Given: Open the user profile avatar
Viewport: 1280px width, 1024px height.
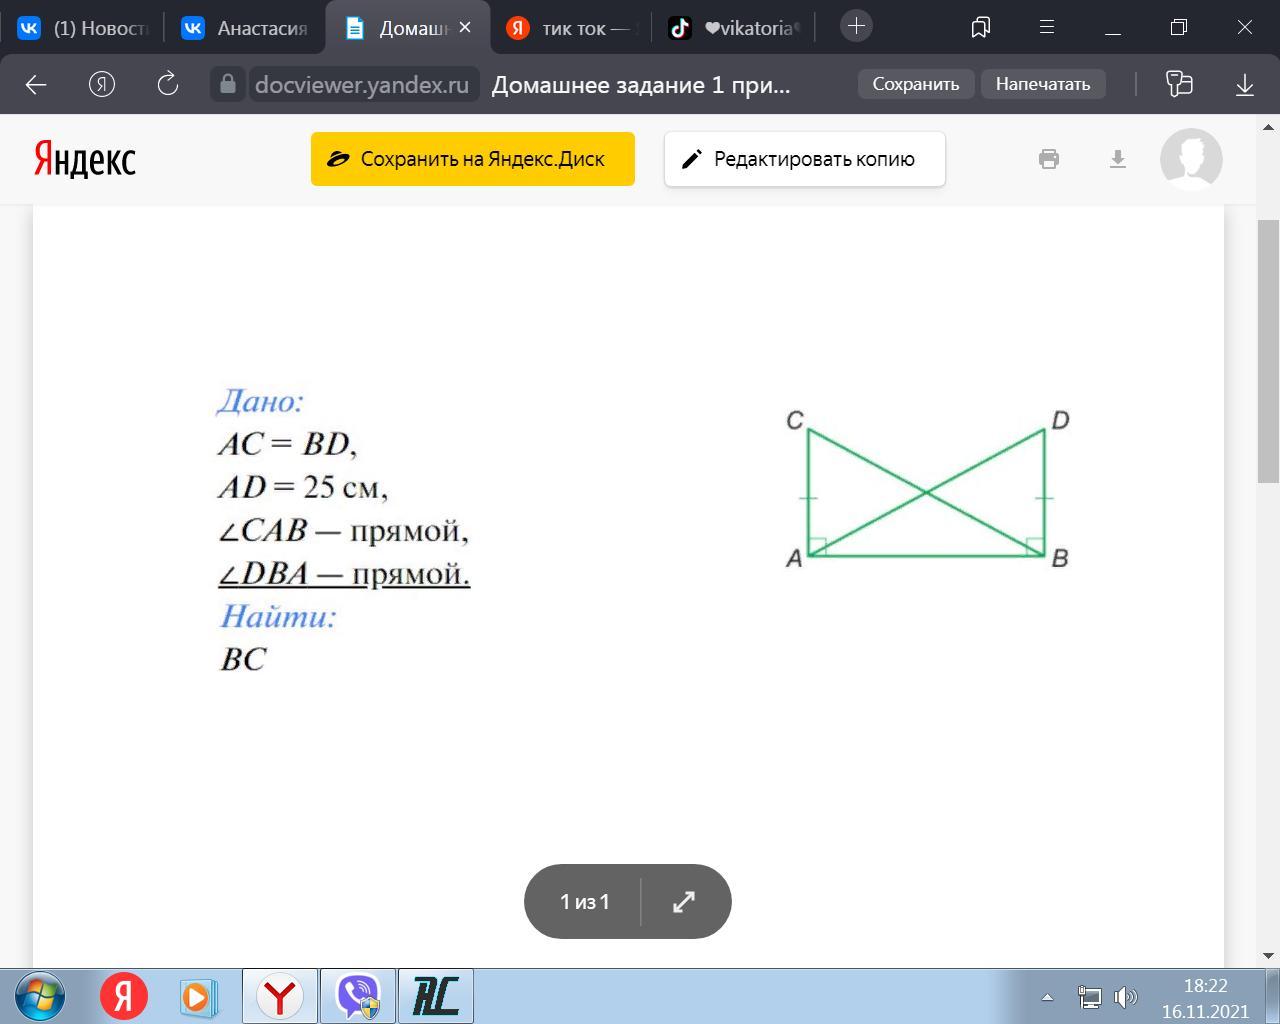Looking at the screenshot, I should (x=1191, y=159).
